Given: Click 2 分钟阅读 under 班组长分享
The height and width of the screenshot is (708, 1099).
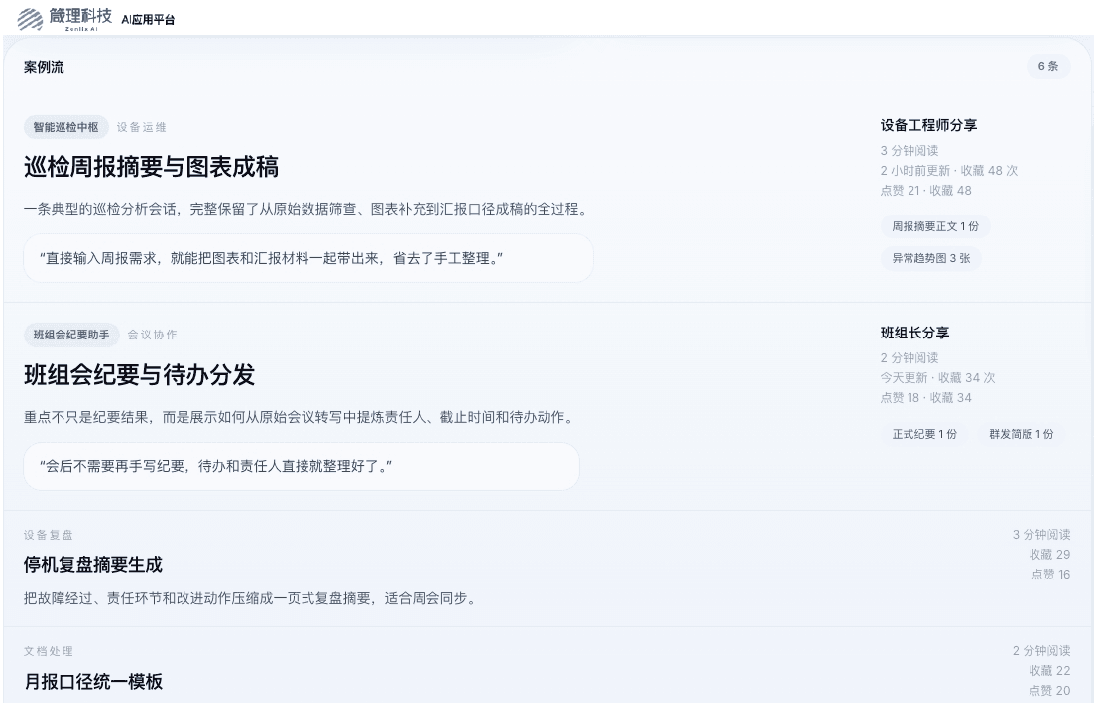Looking at the screenshot, I should tap(909, 358).
